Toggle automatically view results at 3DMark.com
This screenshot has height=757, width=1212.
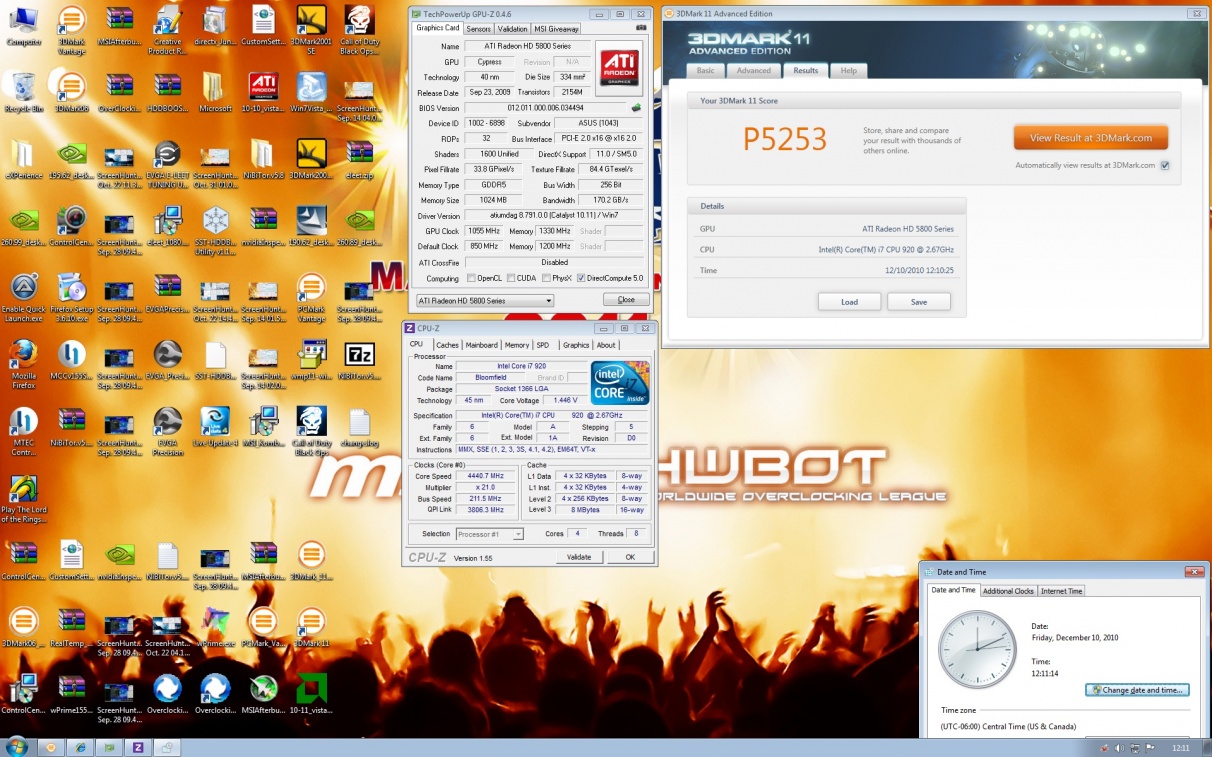tap(1165, 166)
